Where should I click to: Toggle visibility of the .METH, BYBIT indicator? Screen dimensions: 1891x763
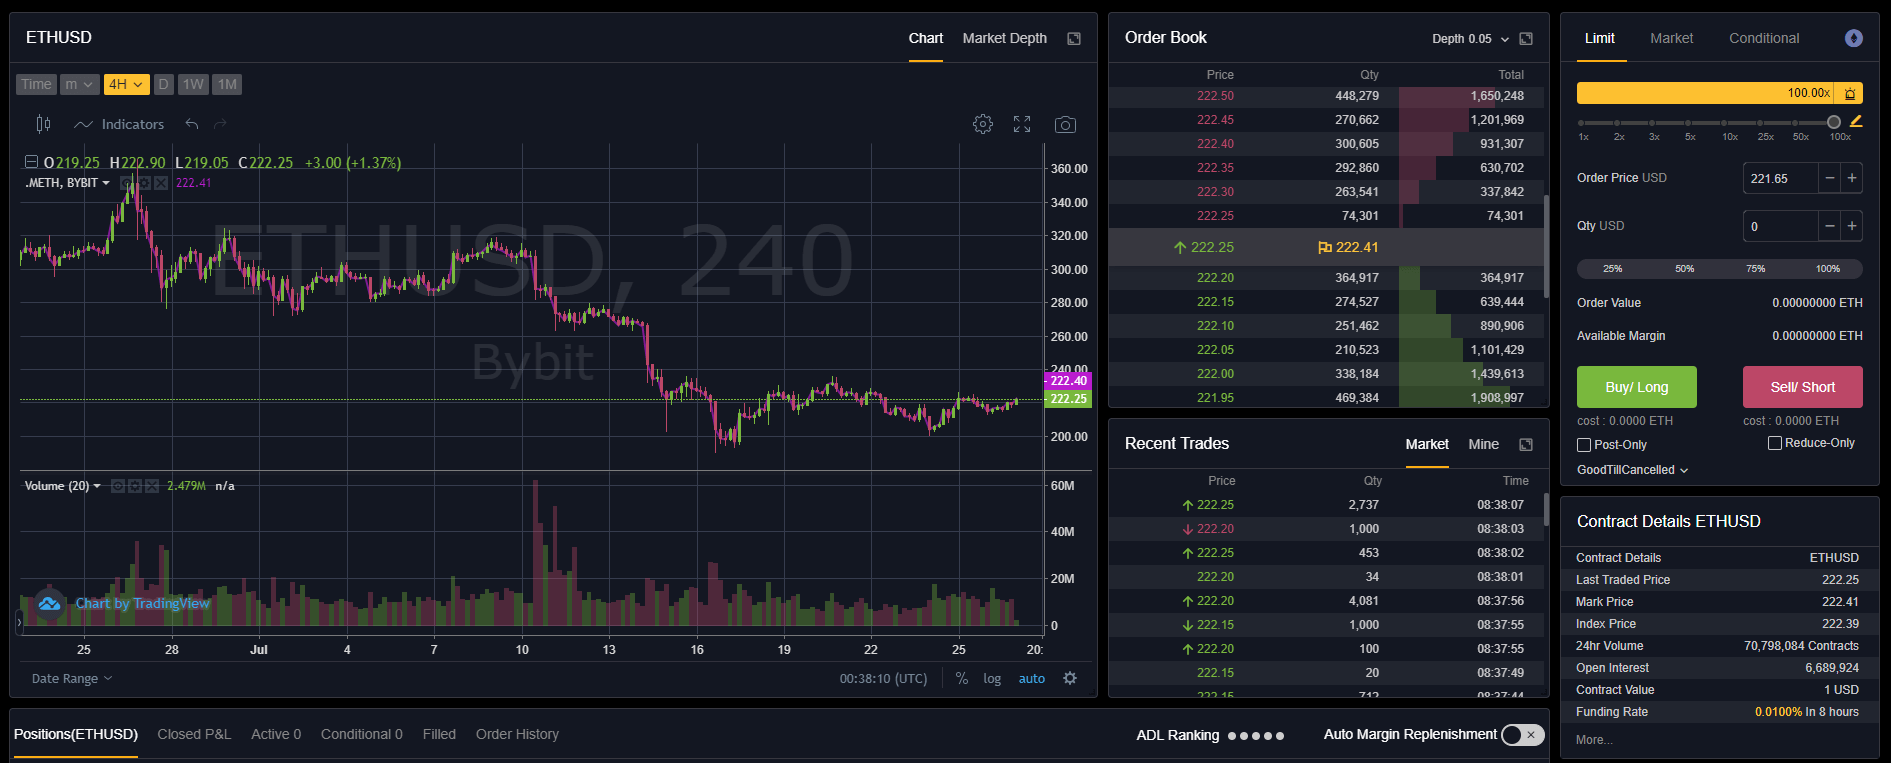click(x=127, y=183)
